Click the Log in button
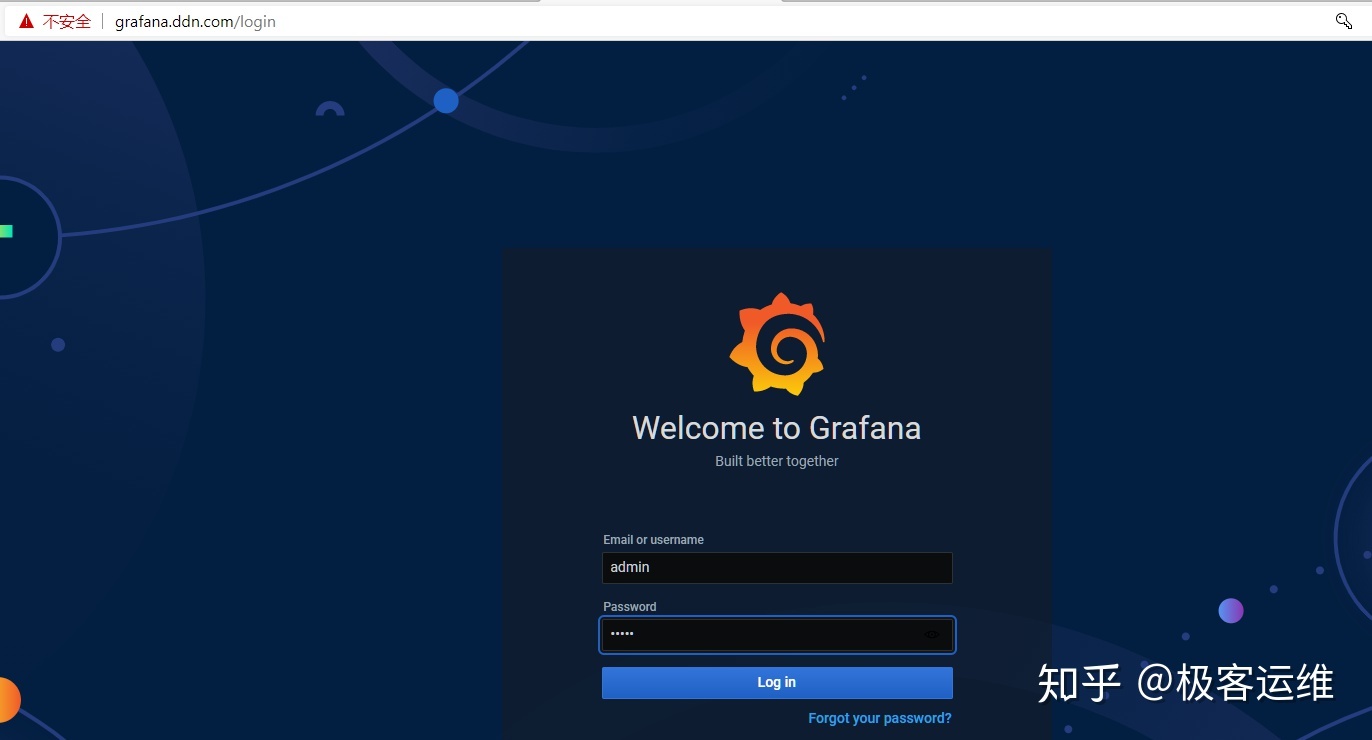The image size is (1372, 740). point(777,683)
